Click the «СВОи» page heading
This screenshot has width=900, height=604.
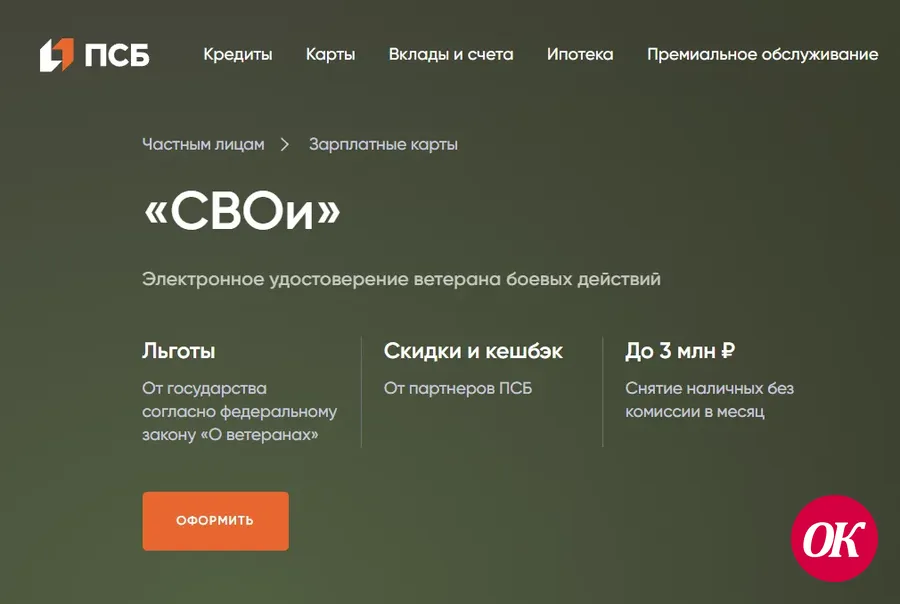(242, 211)
